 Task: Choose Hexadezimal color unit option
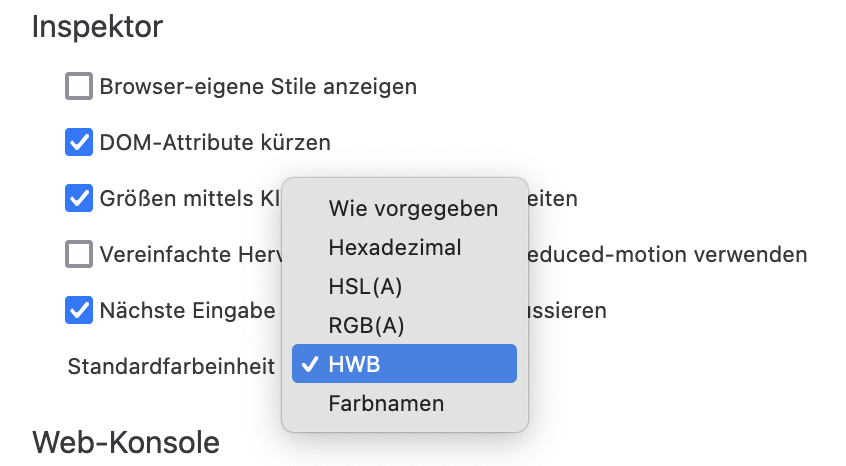pyautogui.click(x=395, y=248)
